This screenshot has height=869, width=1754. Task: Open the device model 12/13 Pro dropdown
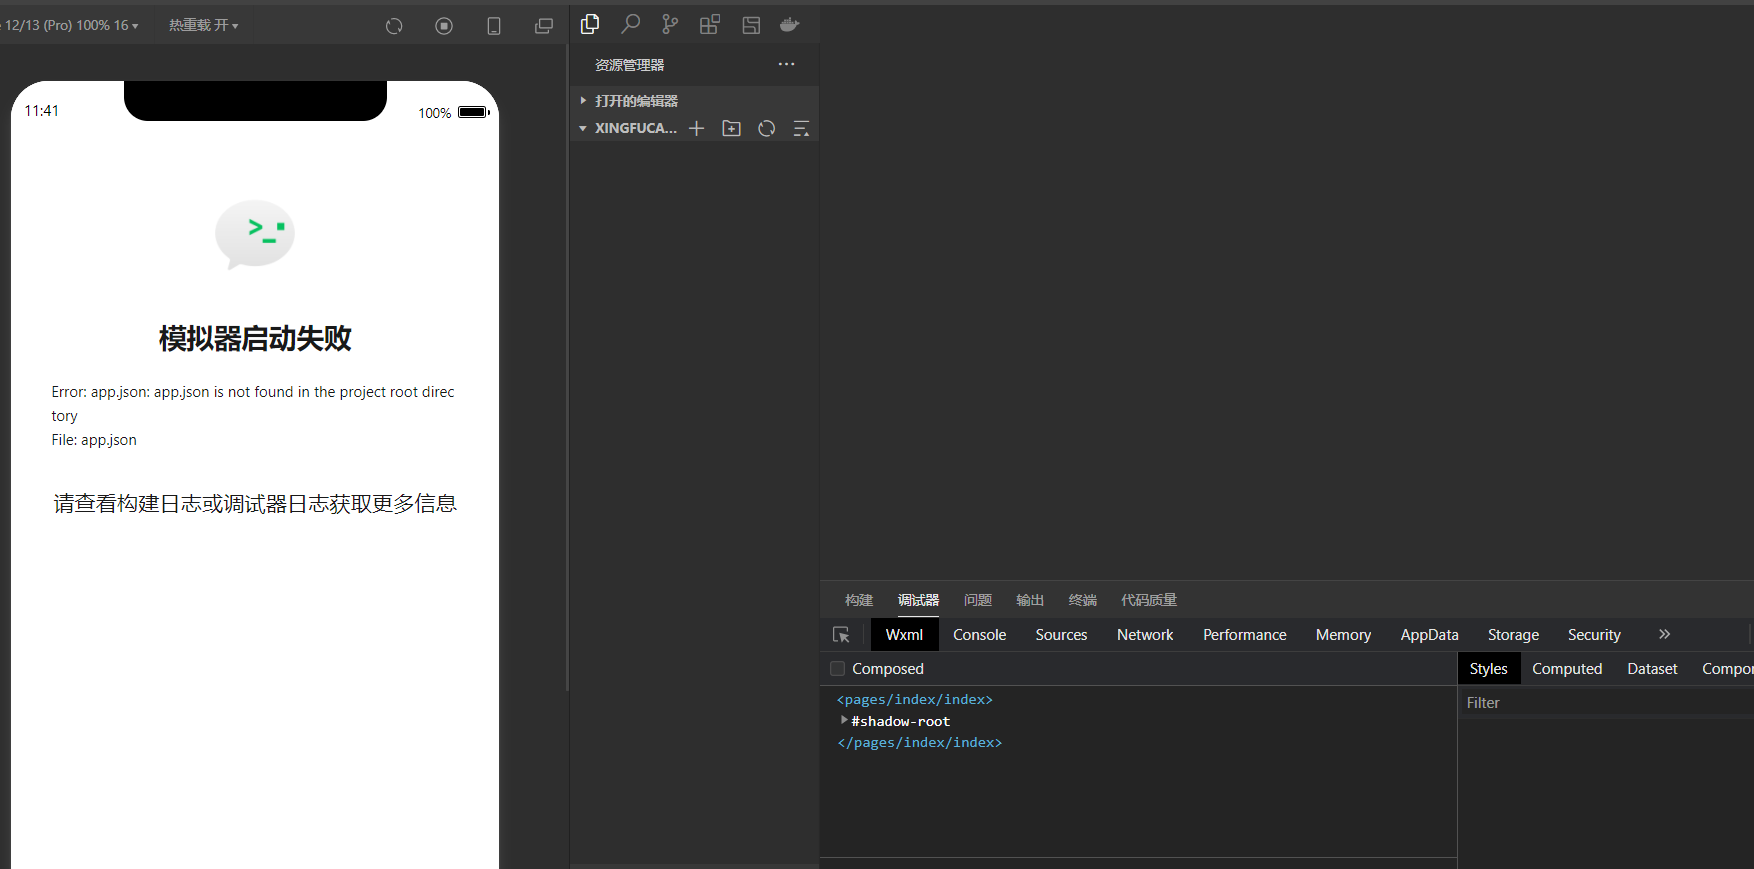[x=71, y=25]
